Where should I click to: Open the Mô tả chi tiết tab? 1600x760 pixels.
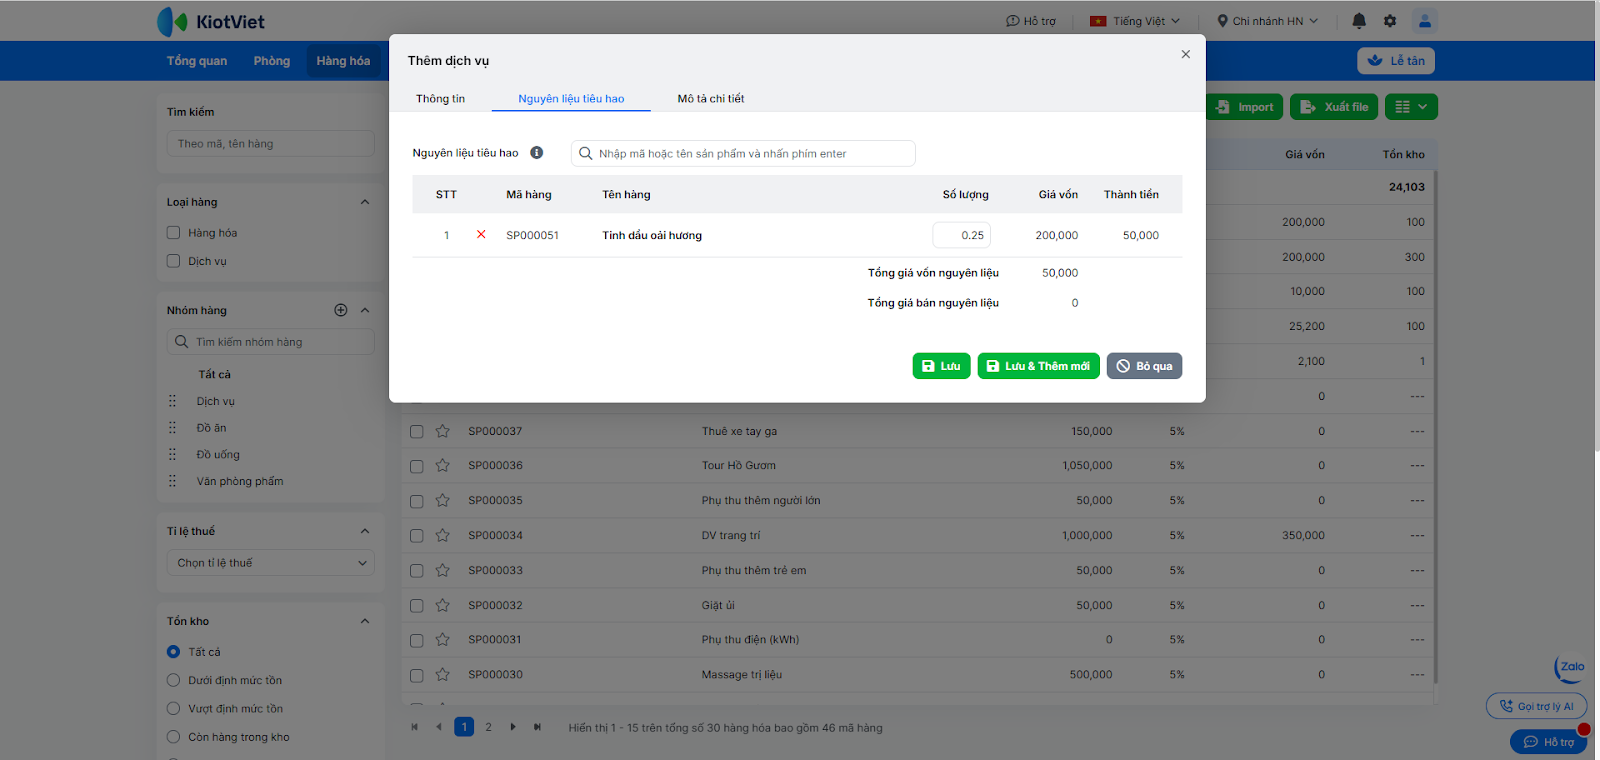click(710, 99)
